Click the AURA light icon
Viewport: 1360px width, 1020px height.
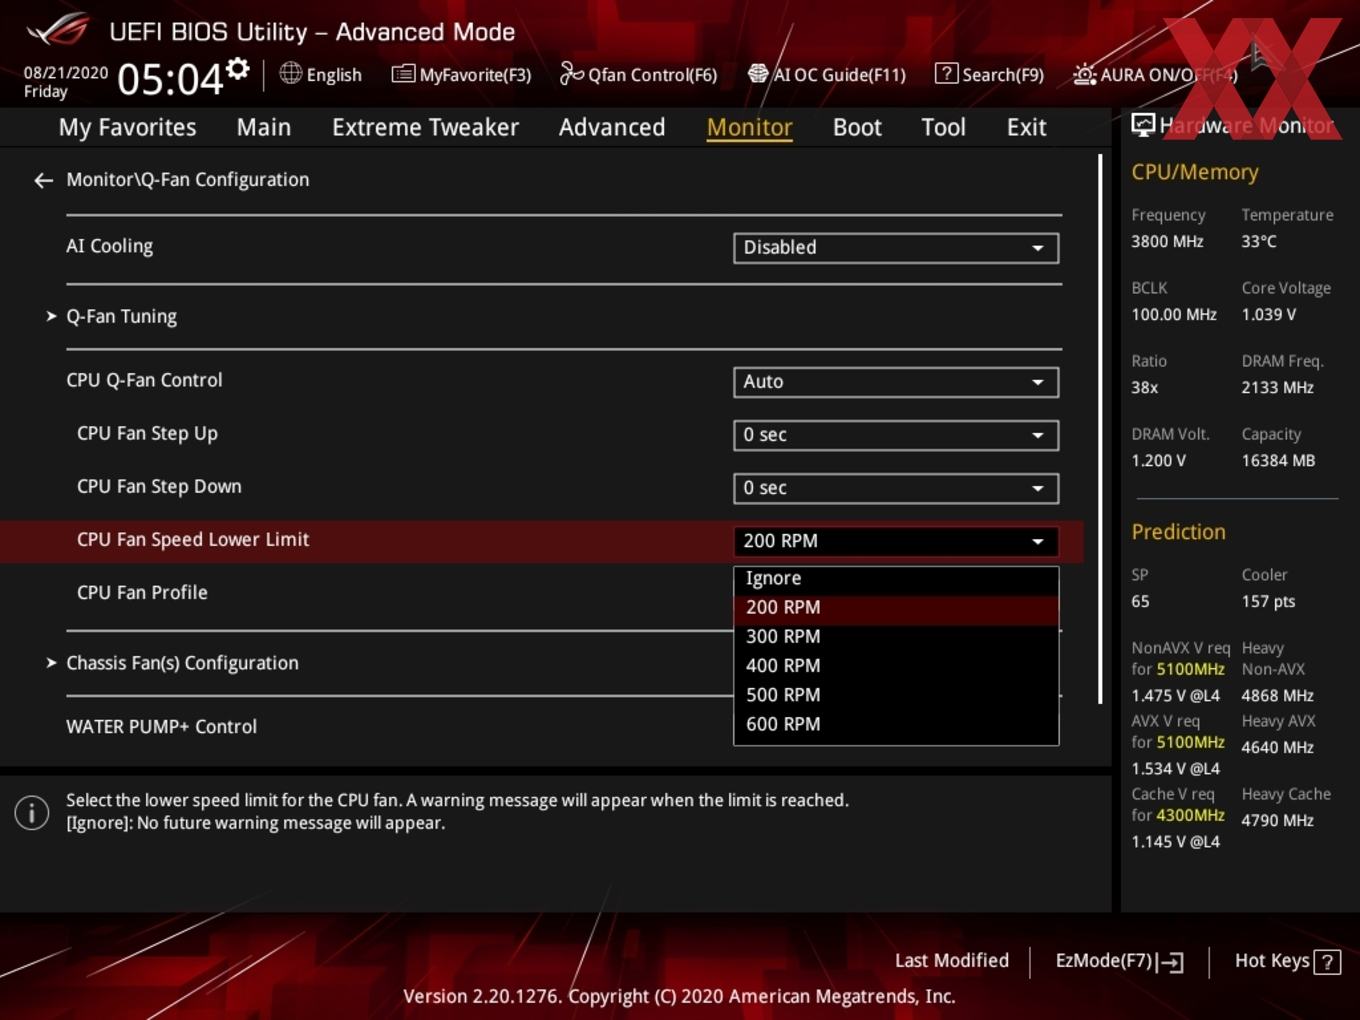pos(1084,74)
